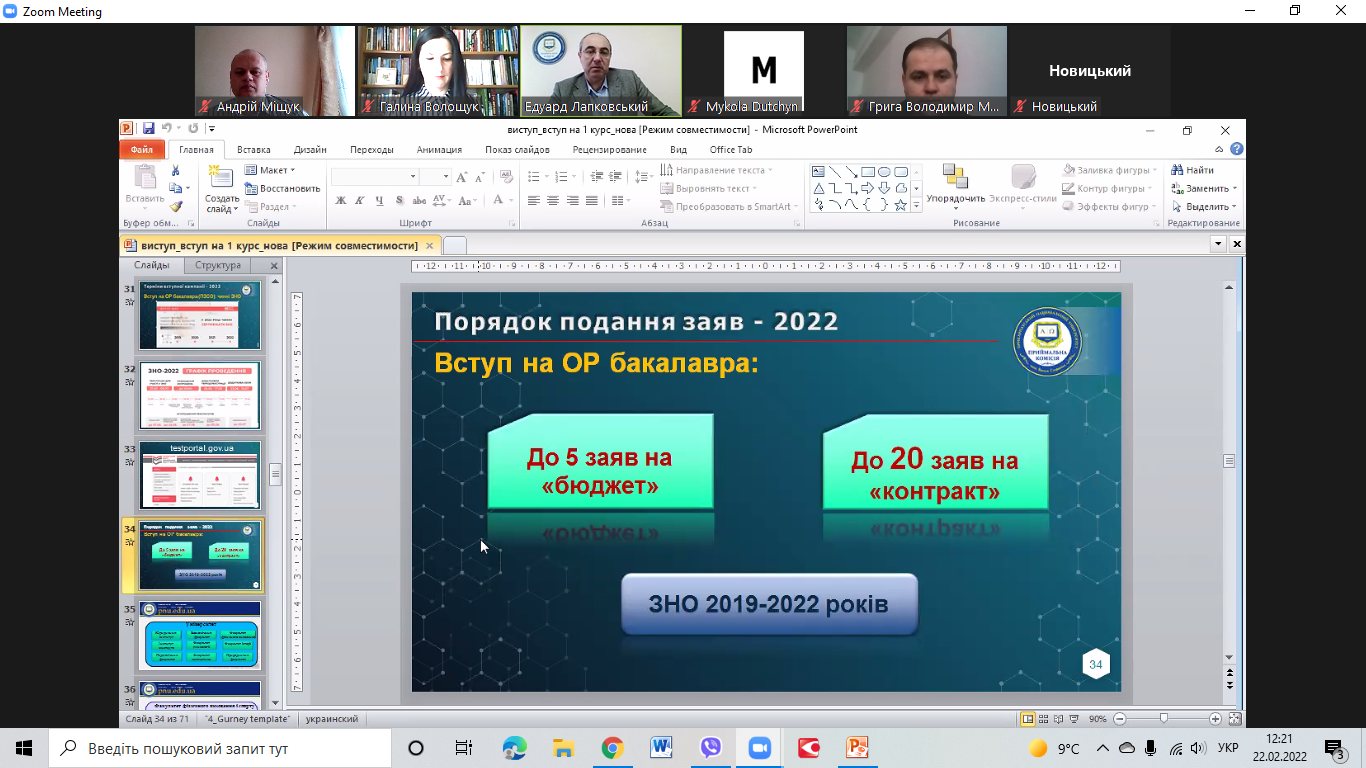Open Viber from the taskbar
1366x768 pixels.
(711, 748)
